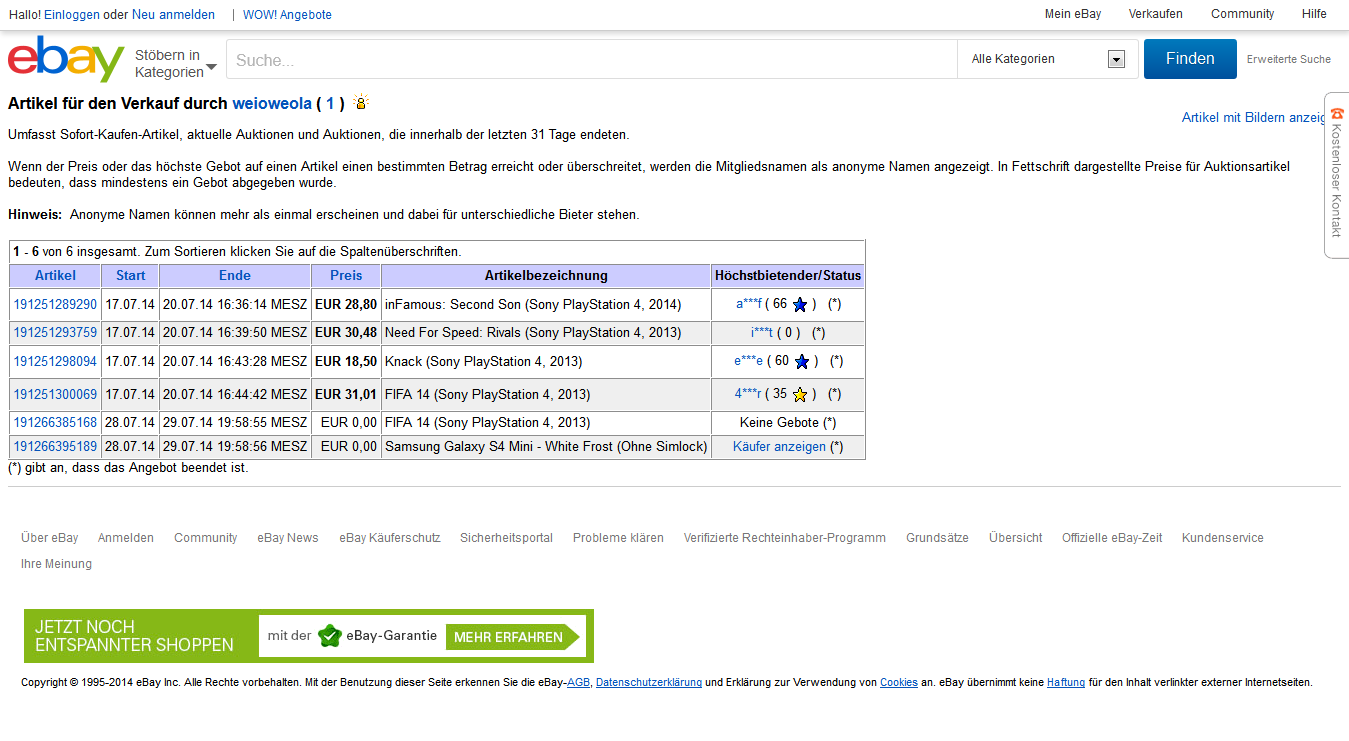Open item number 191251293759

55,332
